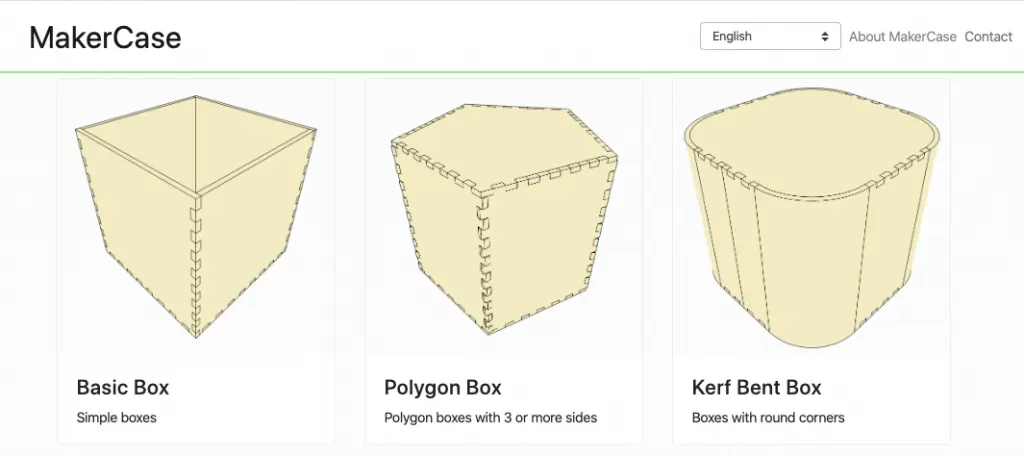Click the Polygon Box heading

[443, 387]
